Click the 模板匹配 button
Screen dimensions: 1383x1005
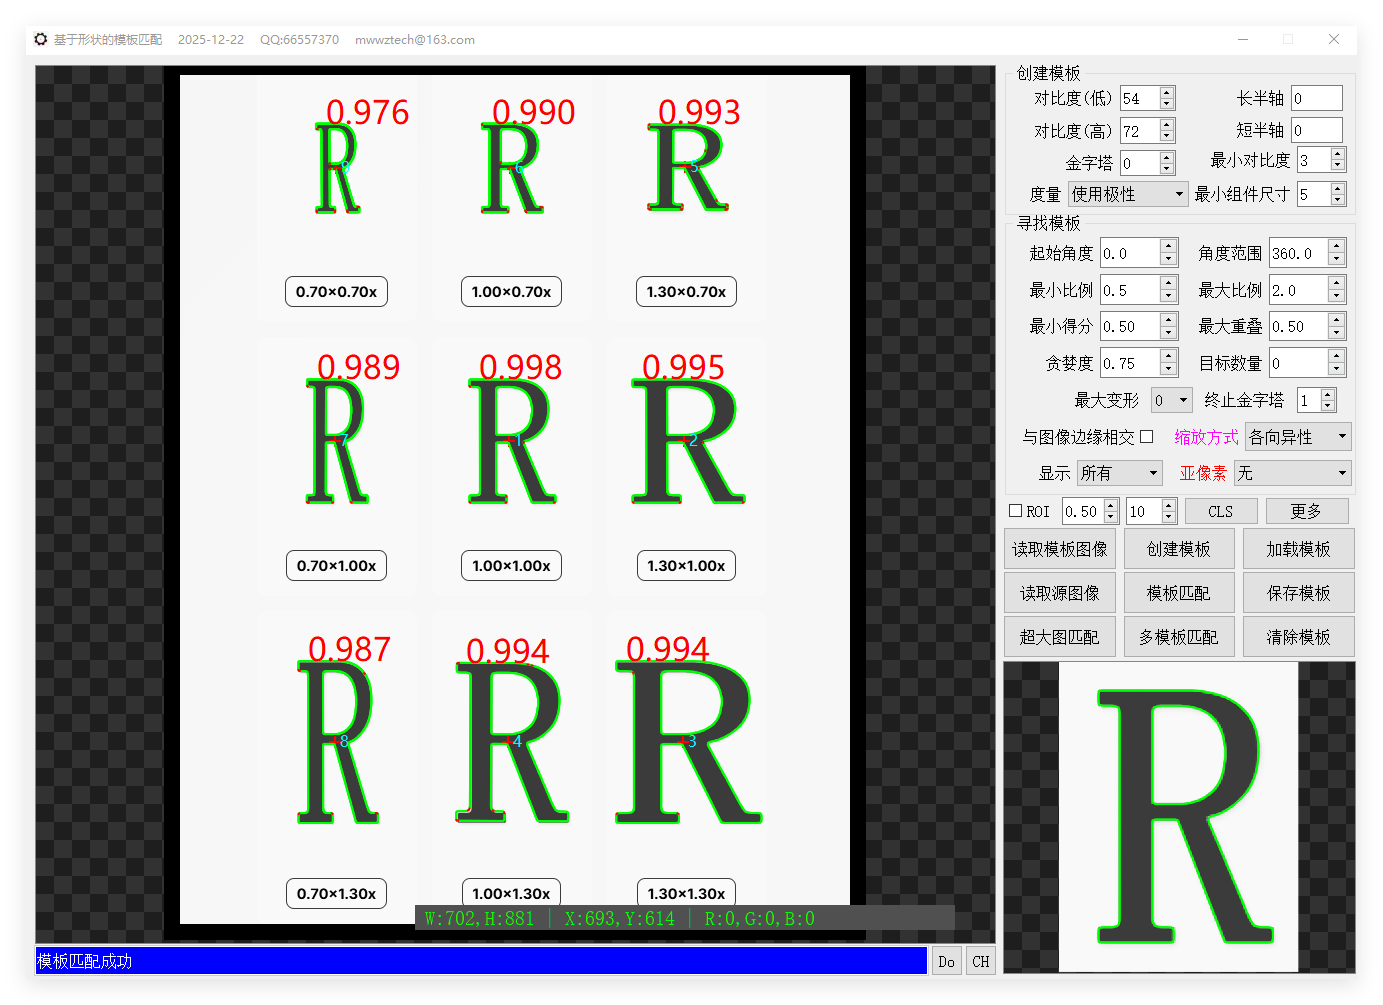click(1178, 593)
